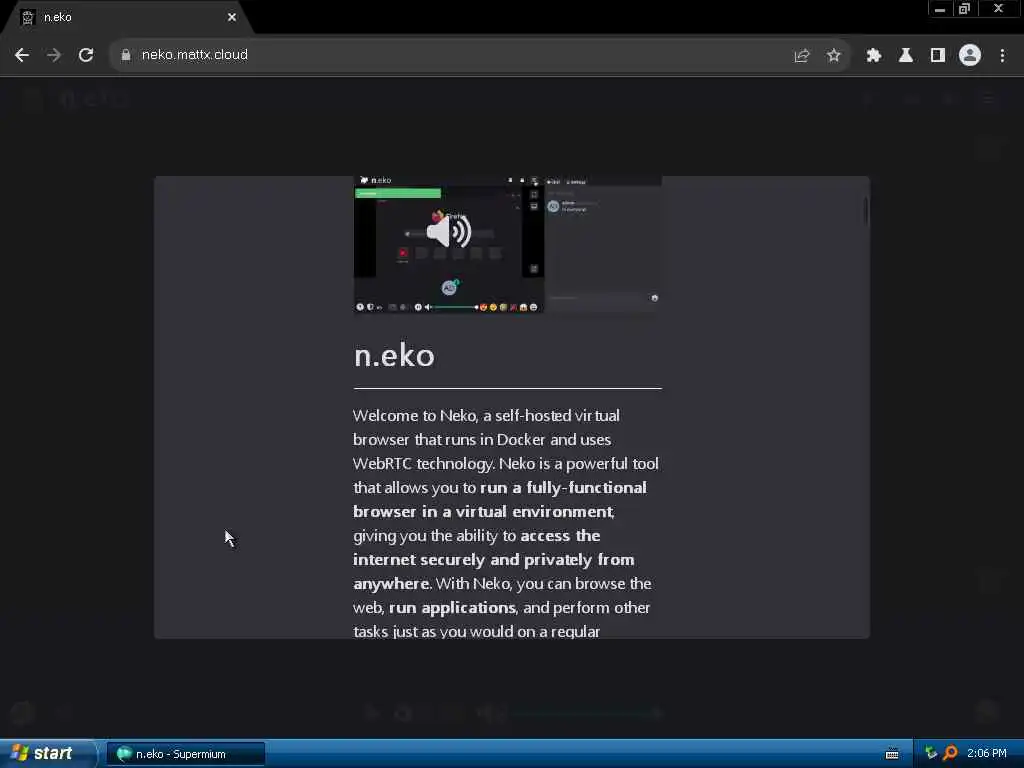Screen dimensions: 1024x768
Task: Restore down the browser window
Action: pos(965,9)
